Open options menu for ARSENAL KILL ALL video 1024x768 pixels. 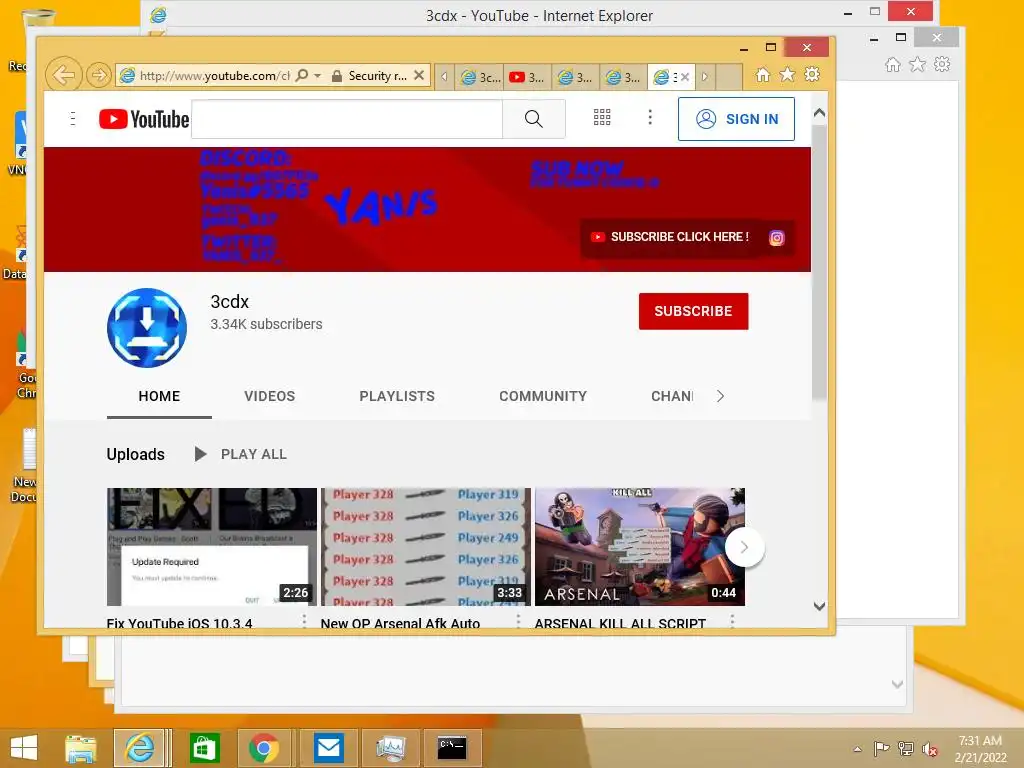(732, 621)
